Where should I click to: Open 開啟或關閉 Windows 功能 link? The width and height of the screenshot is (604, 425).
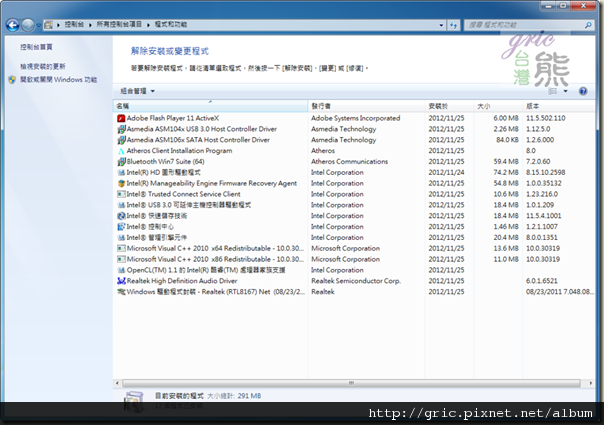tap(59, 80)
